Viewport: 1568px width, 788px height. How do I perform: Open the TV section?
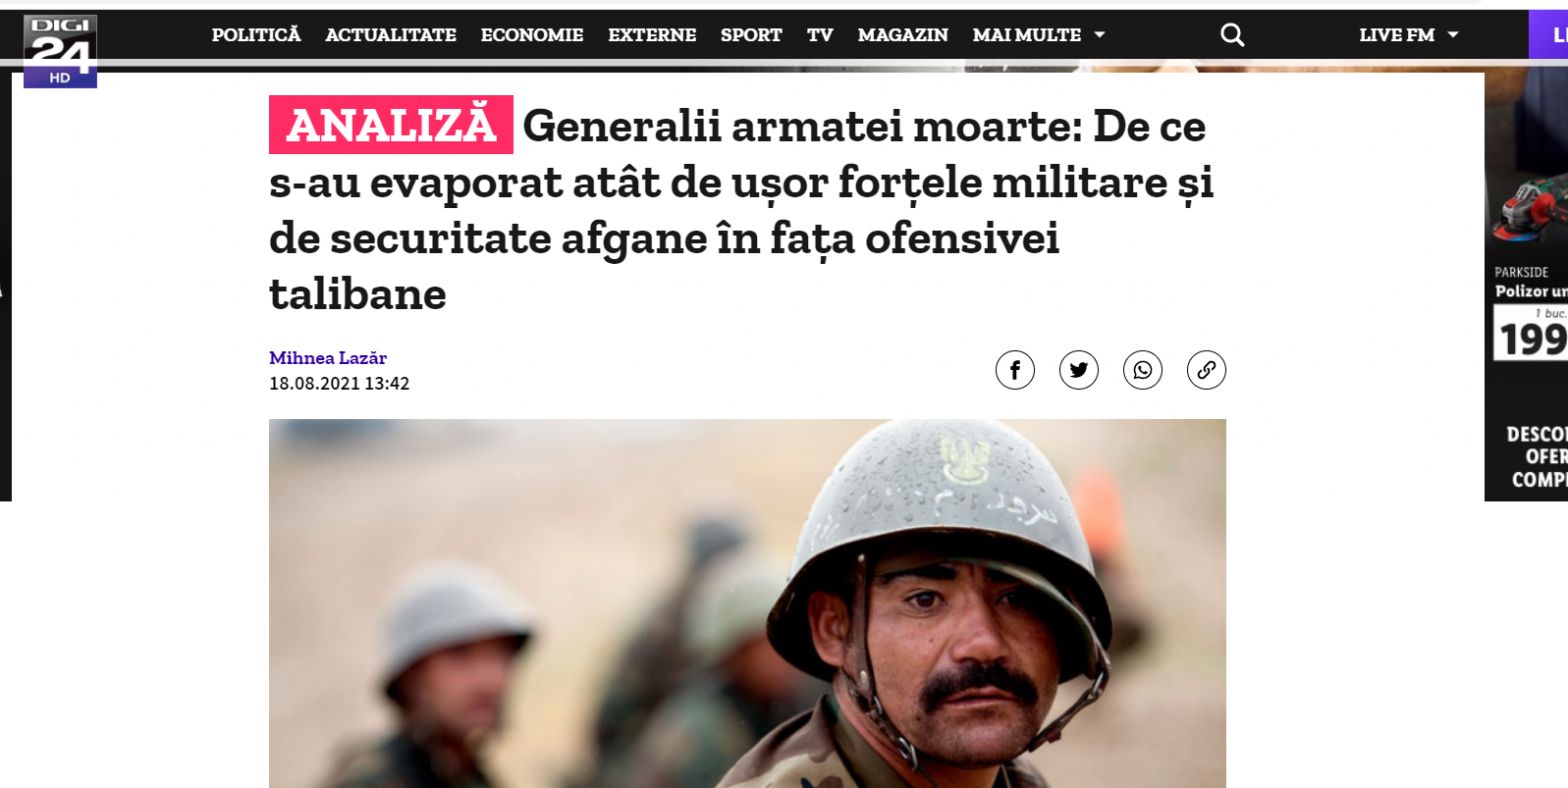[820, 35]
